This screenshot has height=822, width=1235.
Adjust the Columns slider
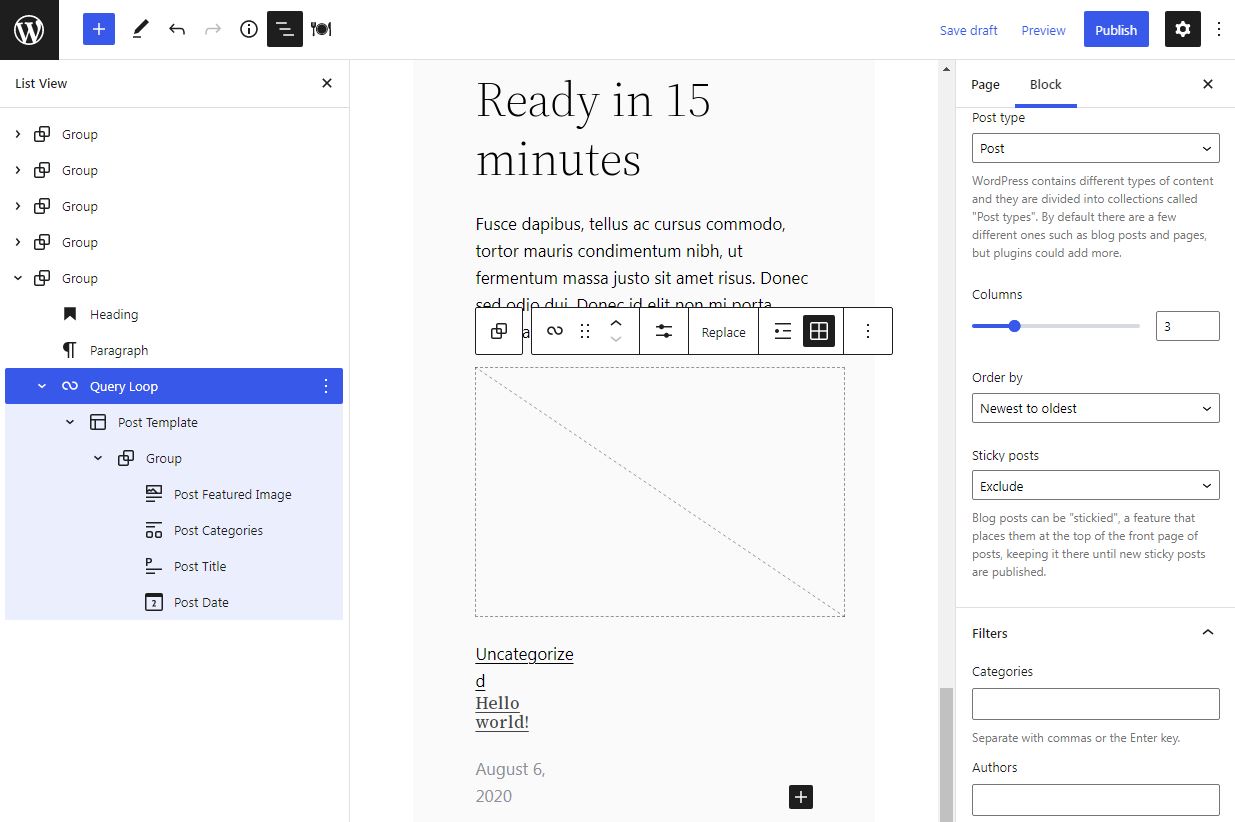click(1014, 326)
